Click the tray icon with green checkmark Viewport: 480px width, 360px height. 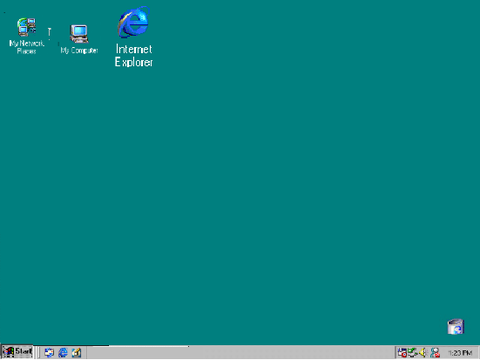pyautogui.click(x=412, y=352)
